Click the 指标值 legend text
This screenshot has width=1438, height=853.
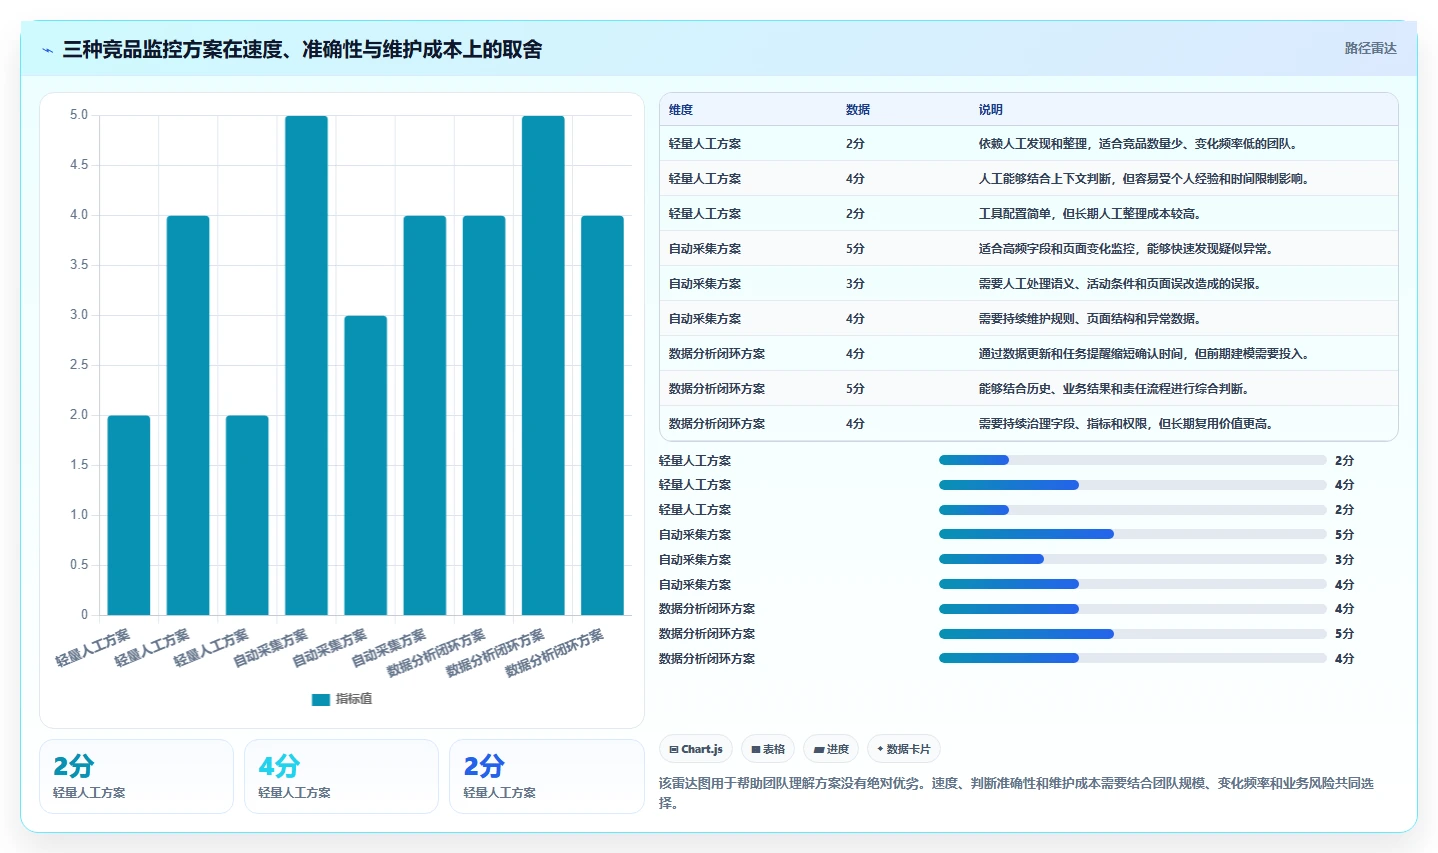coord(354,699)
